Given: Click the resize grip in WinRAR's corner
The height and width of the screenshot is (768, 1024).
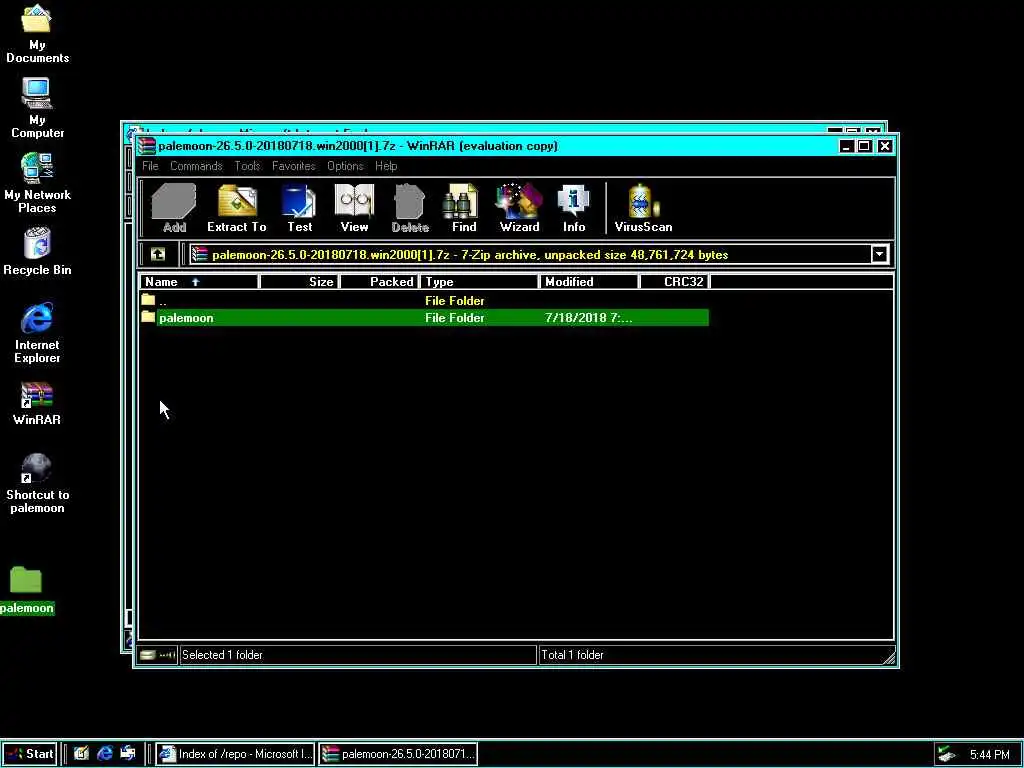Looking at the screenshot, I should coord(888,657).
